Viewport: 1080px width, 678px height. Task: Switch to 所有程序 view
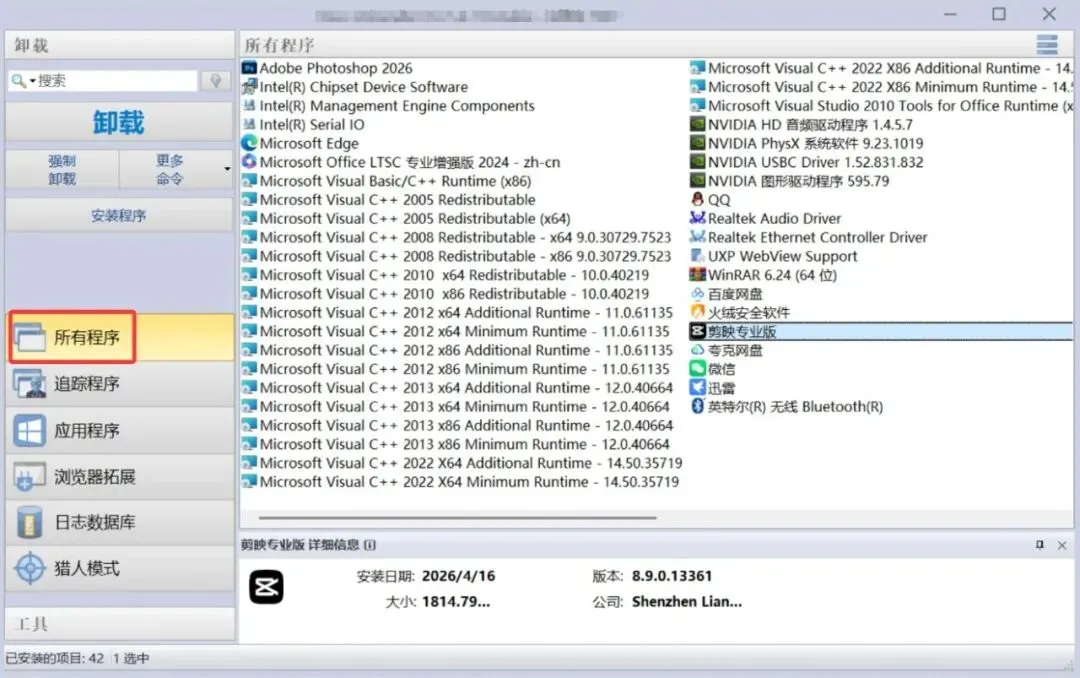120,337
